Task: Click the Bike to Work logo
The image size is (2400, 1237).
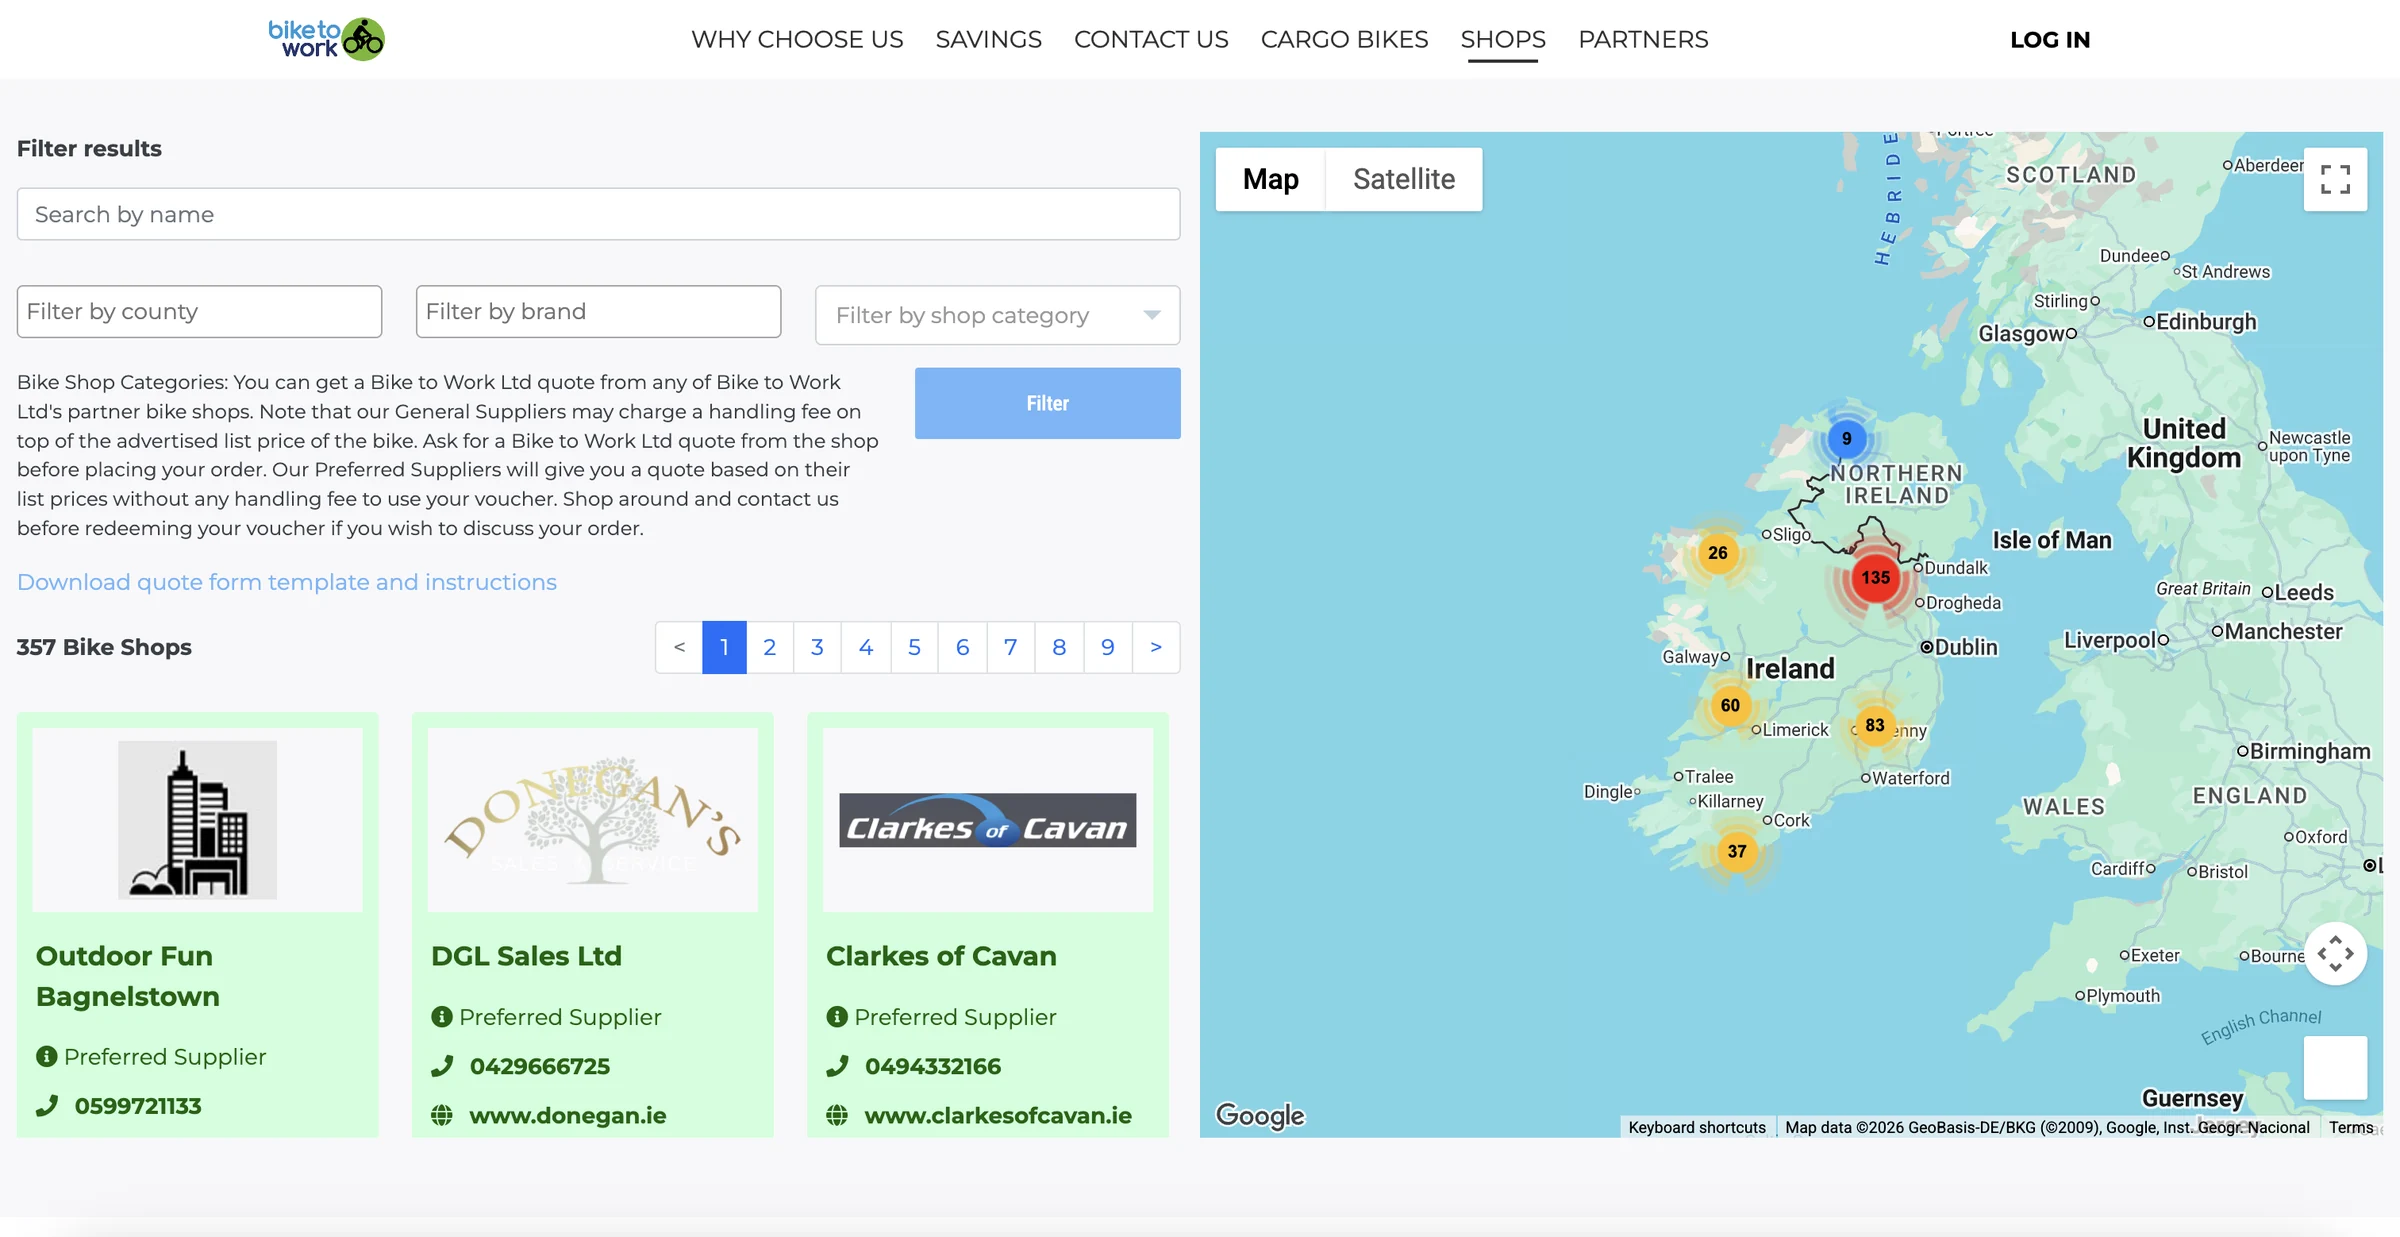Action: 326,39
